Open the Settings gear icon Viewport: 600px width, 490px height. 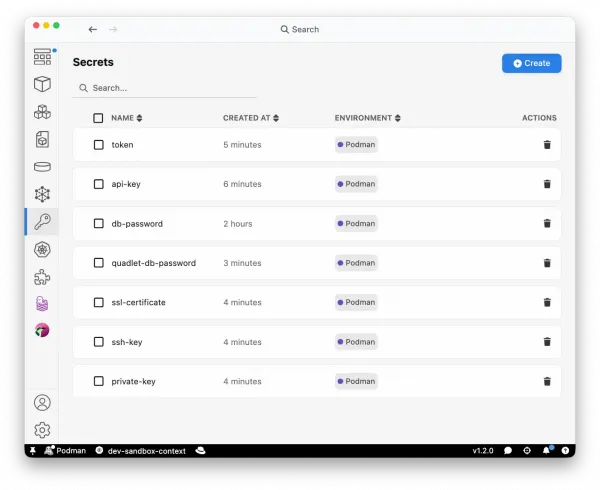point(42,430)
